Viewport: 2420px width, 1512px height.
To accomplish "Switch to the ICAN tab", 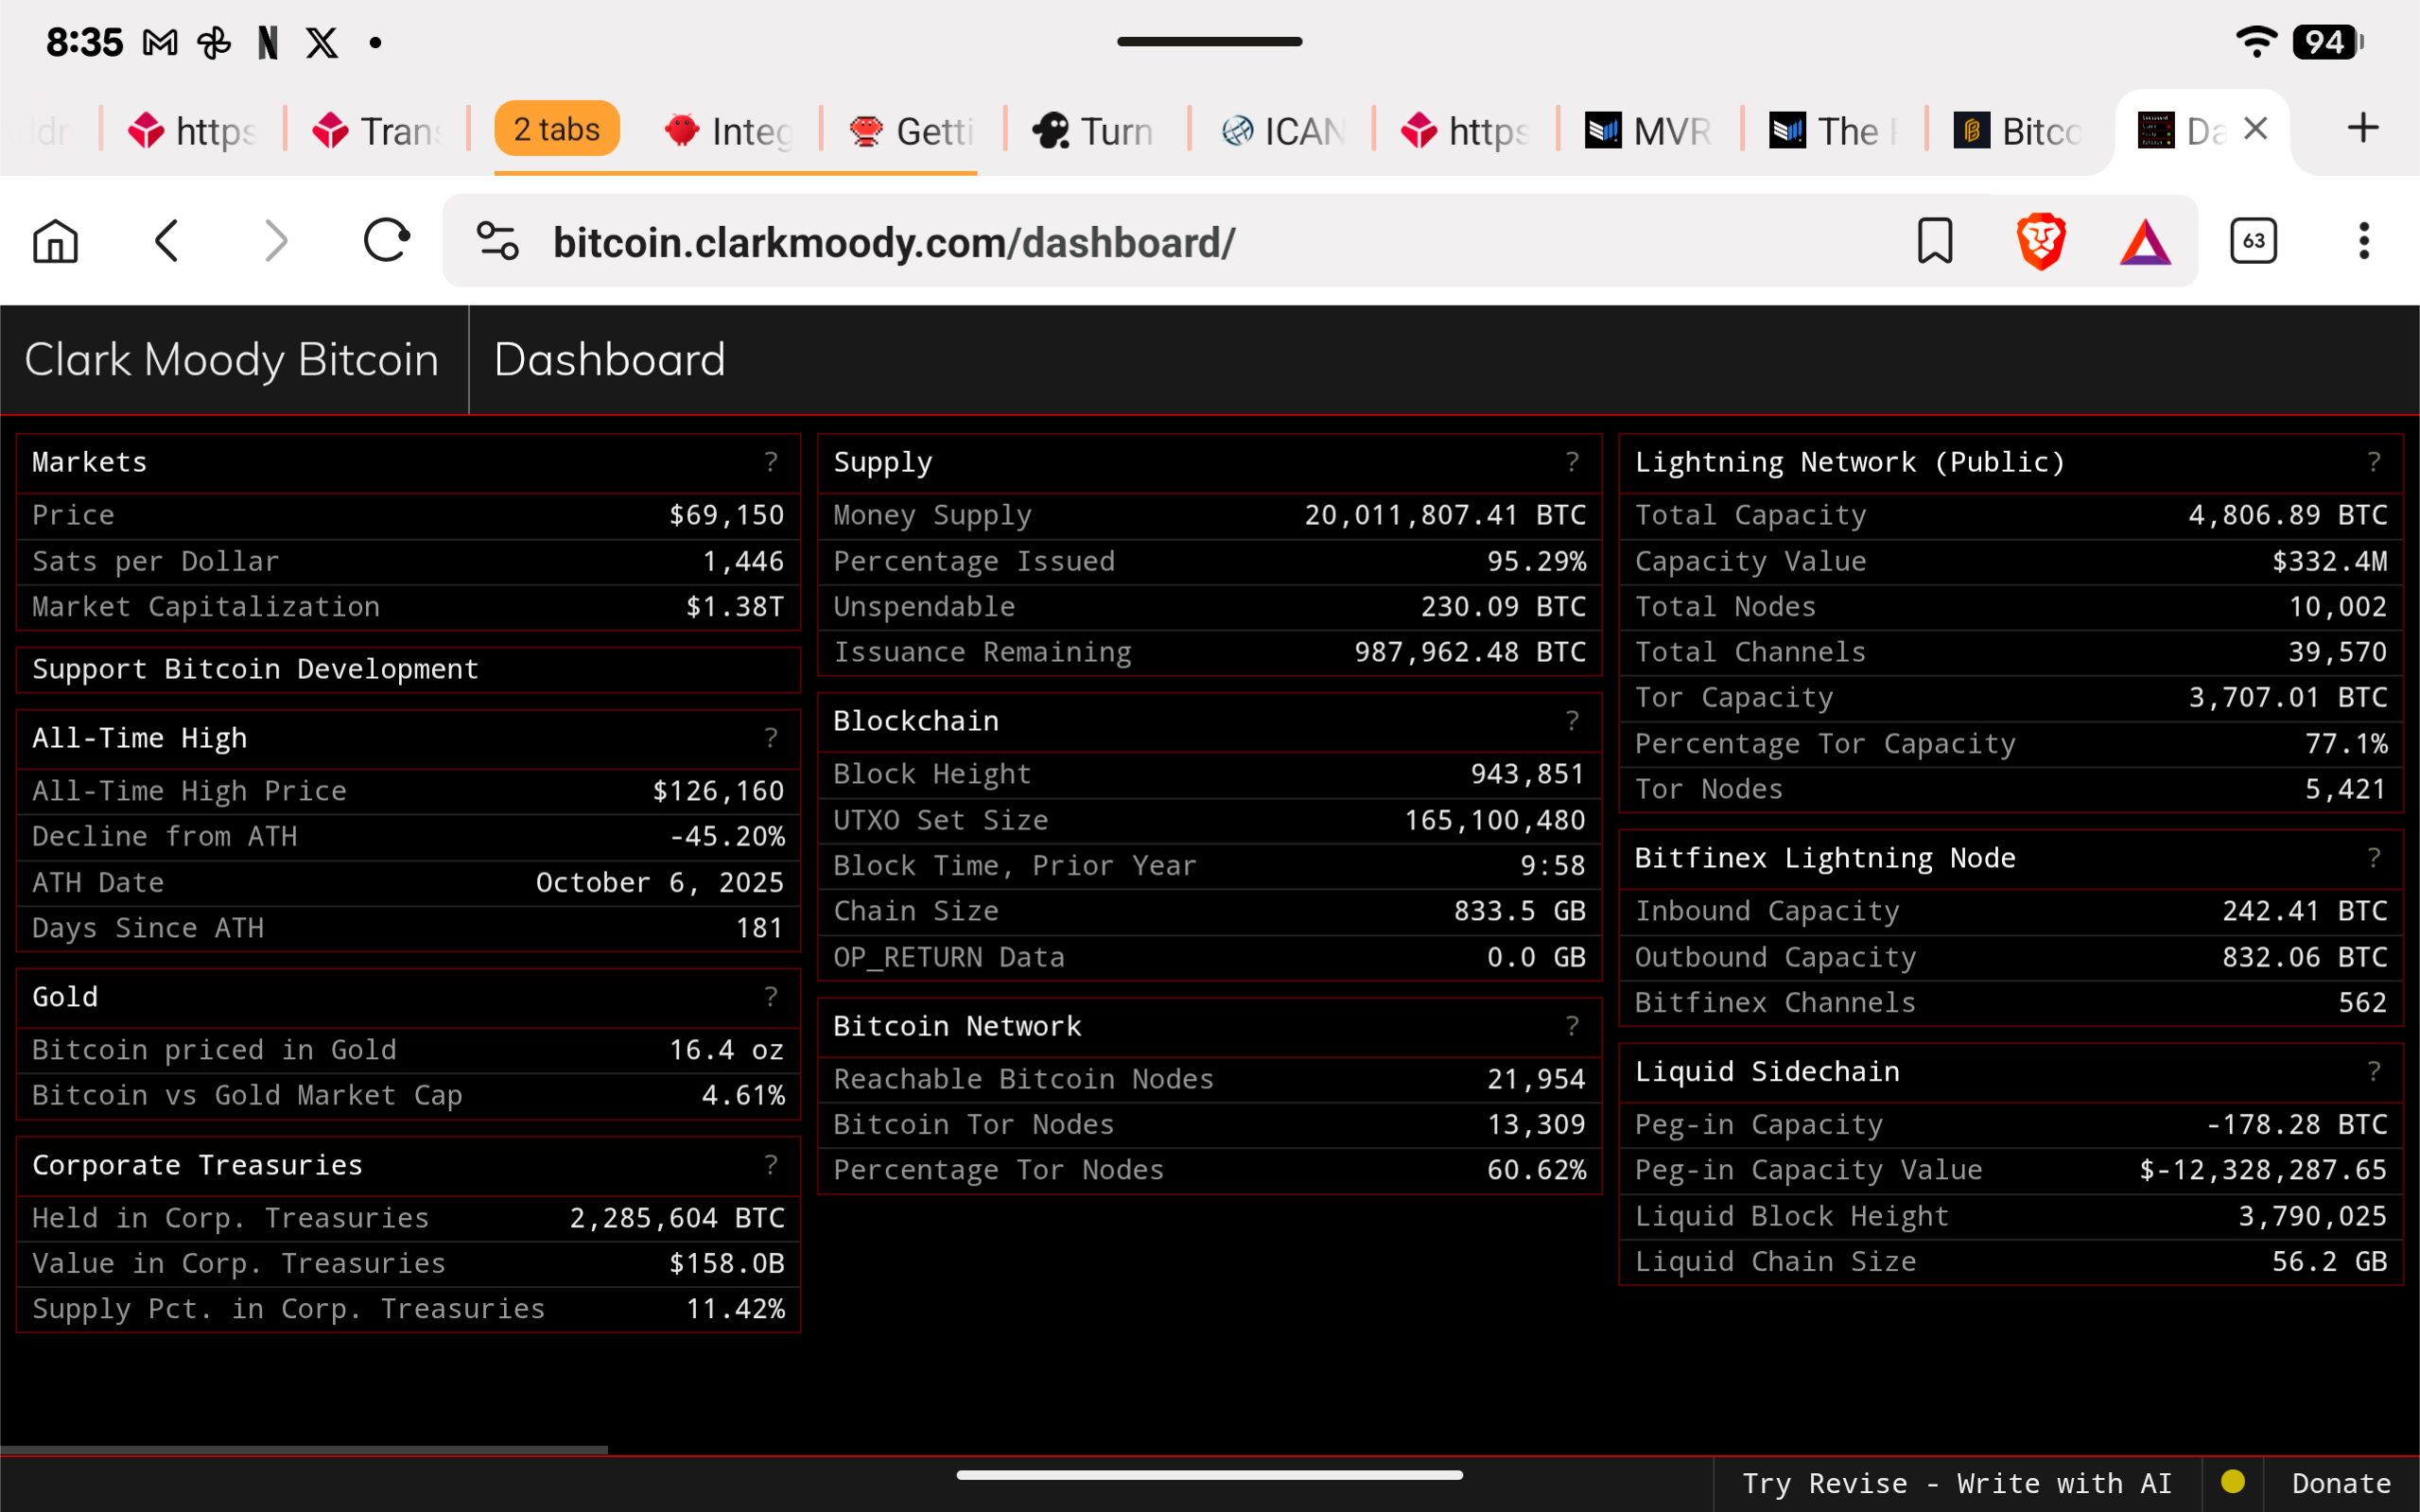I will (1284, 131).
